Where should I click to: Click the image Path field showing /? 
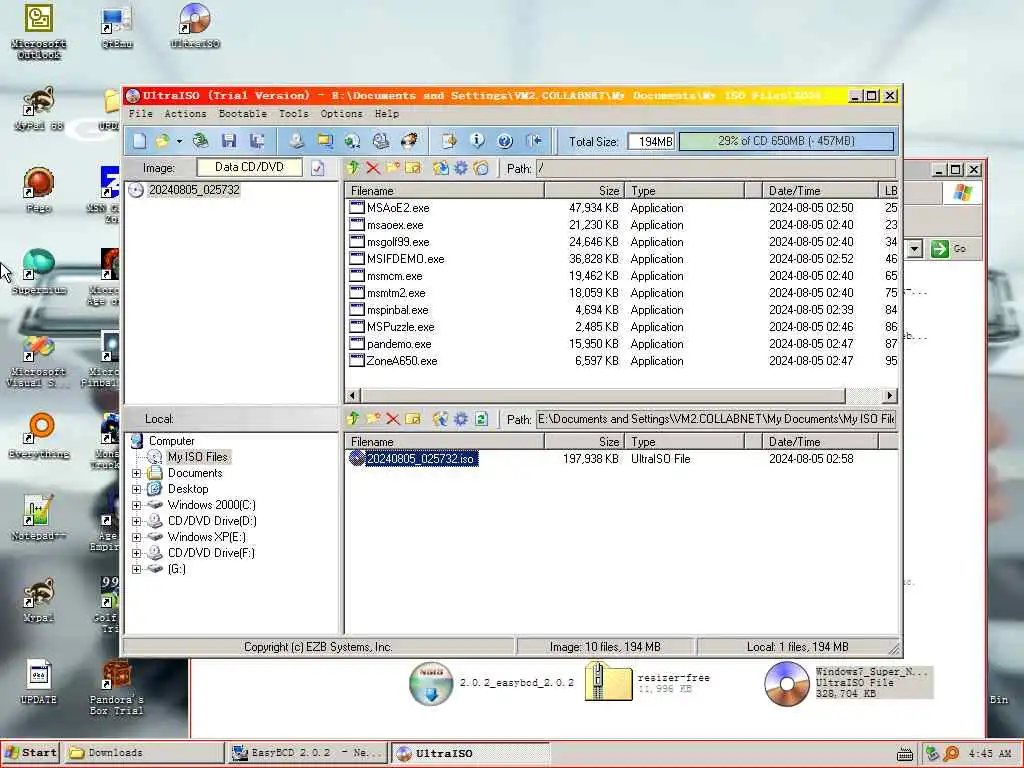(716, 168)
